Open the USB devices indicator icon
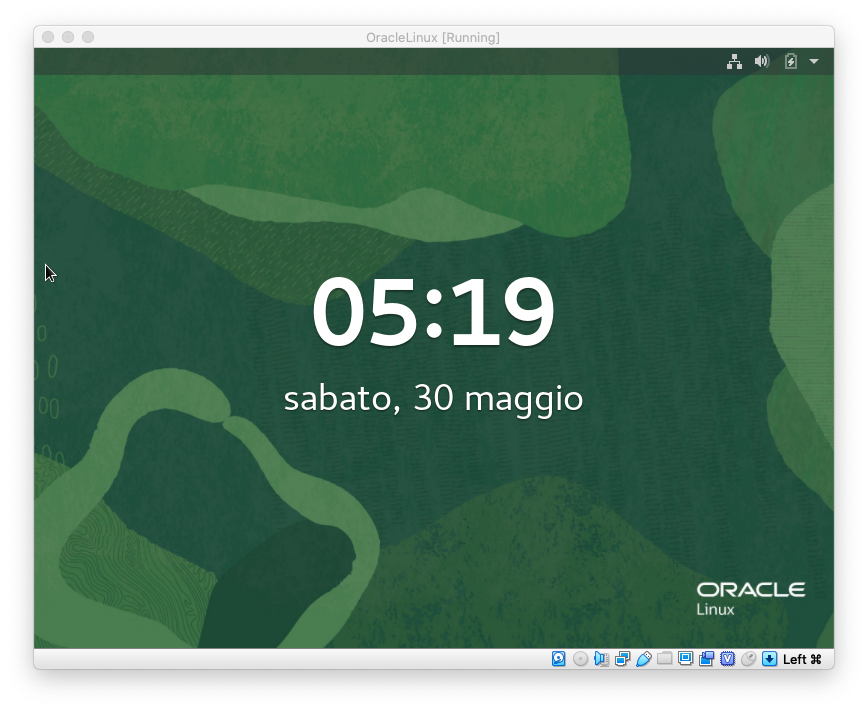This screenshot has height=711, width=868. click(x=643, y=658)
